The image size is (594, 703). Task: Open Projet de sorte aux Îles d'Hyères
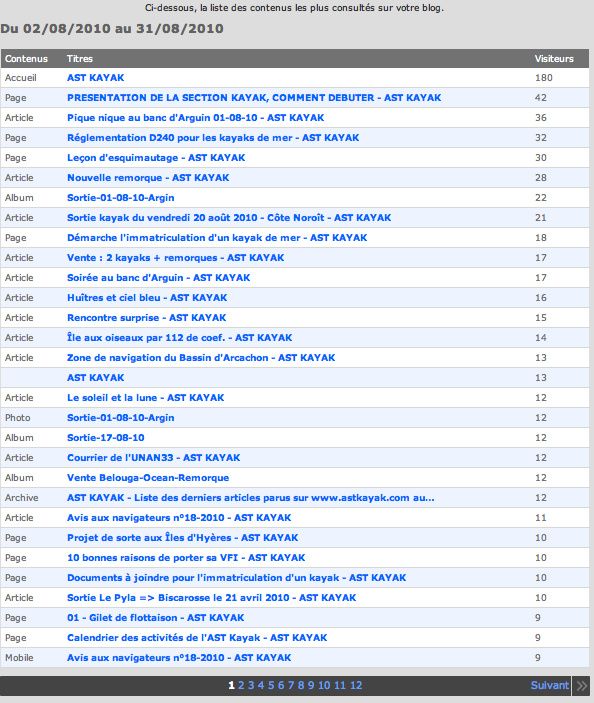coord(182,538)
